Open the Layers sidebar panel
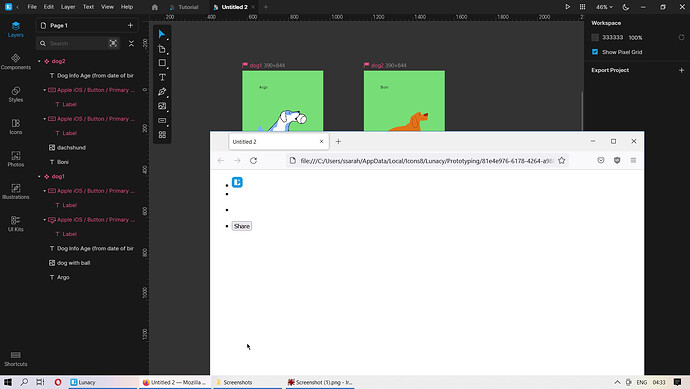 [x=15, y=29]
